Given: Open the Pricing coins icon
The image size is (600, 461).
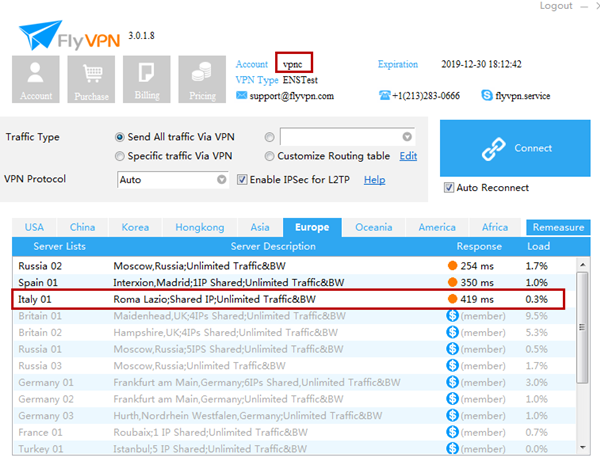Looking at the screenshot, I should (x=202, y=79).
